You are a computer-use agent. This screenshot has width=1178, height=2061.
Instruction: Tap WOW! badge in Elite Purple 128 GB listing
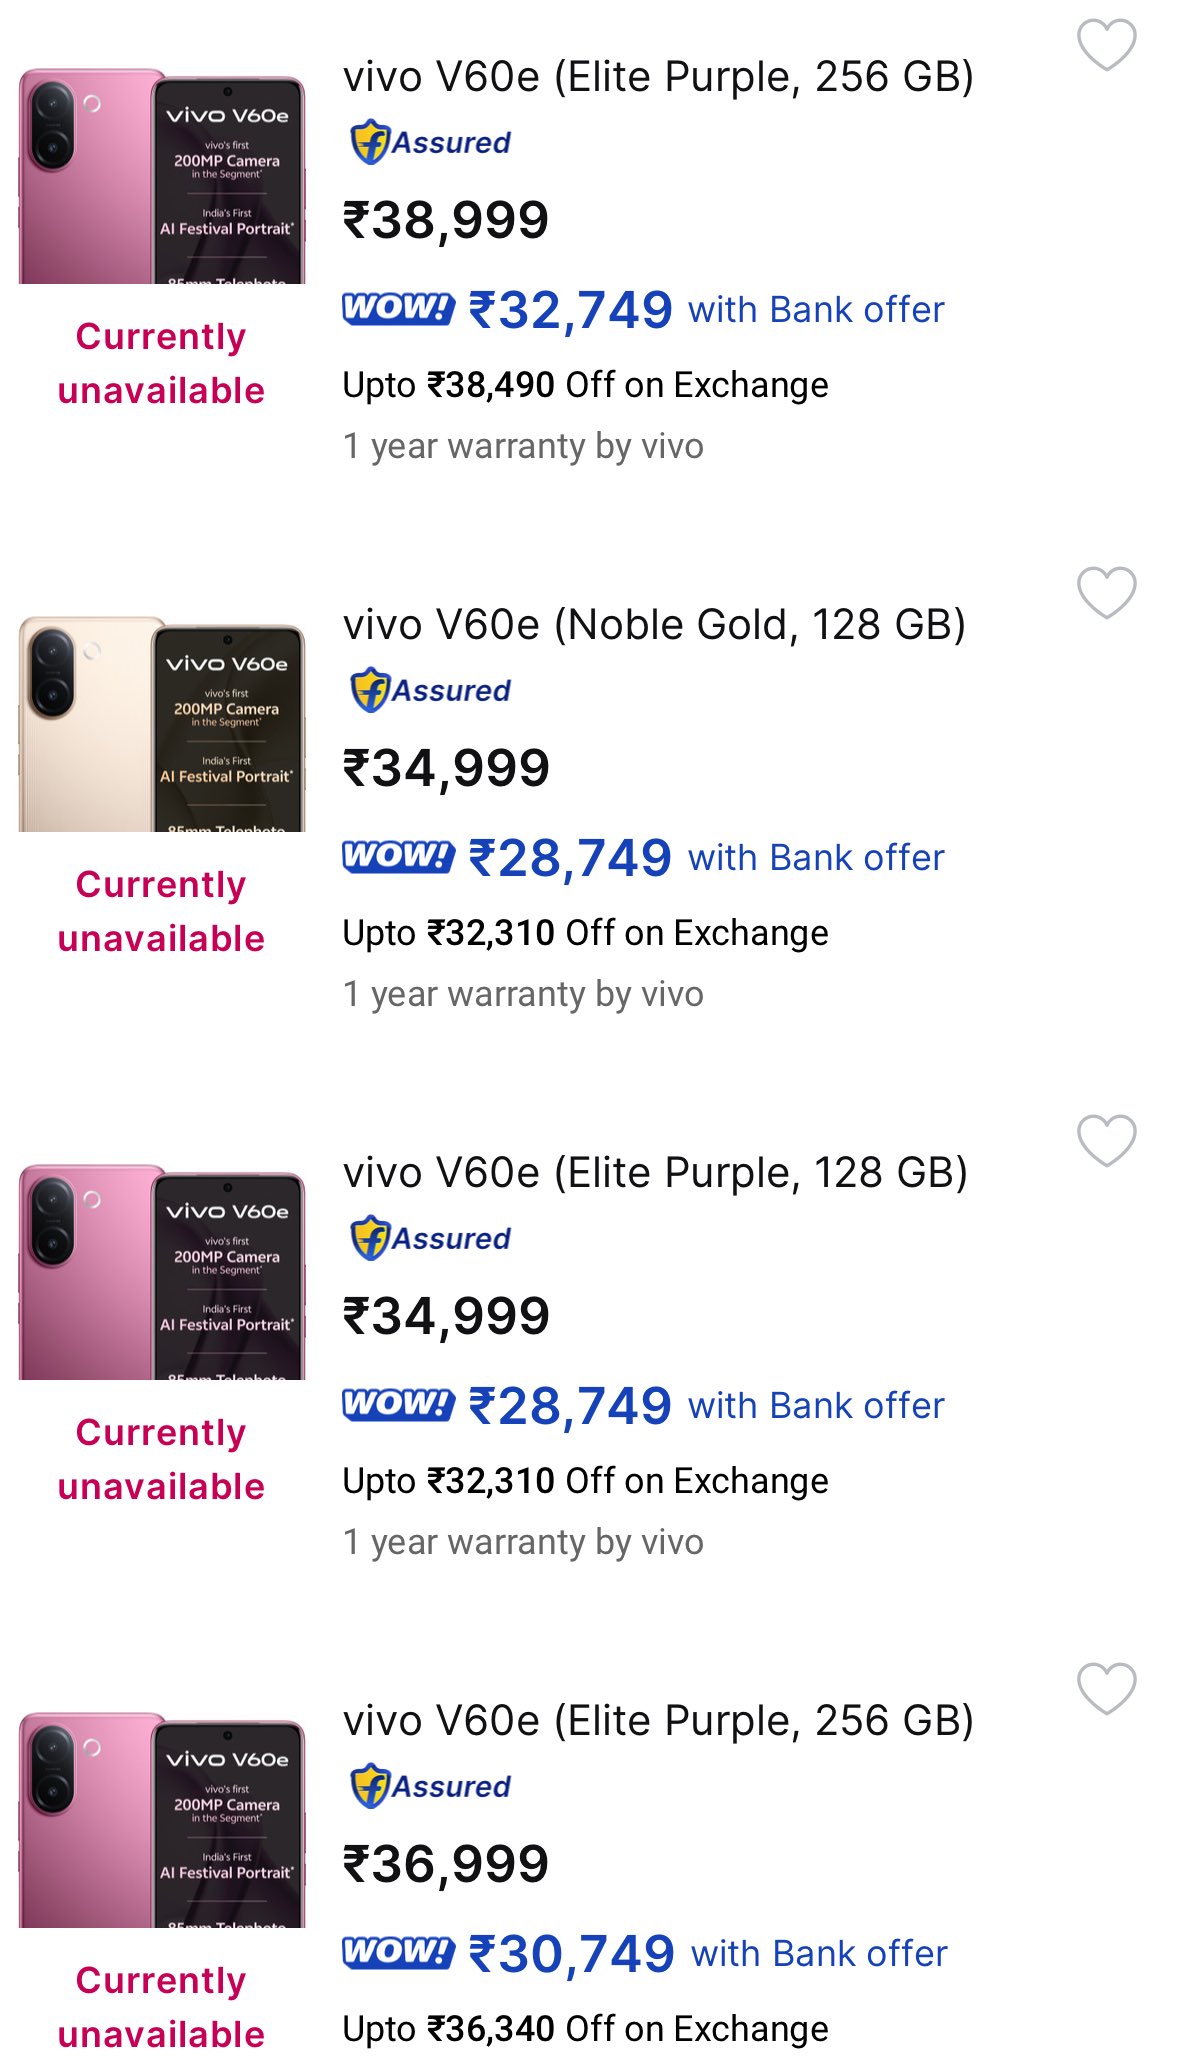[398, 1404]
